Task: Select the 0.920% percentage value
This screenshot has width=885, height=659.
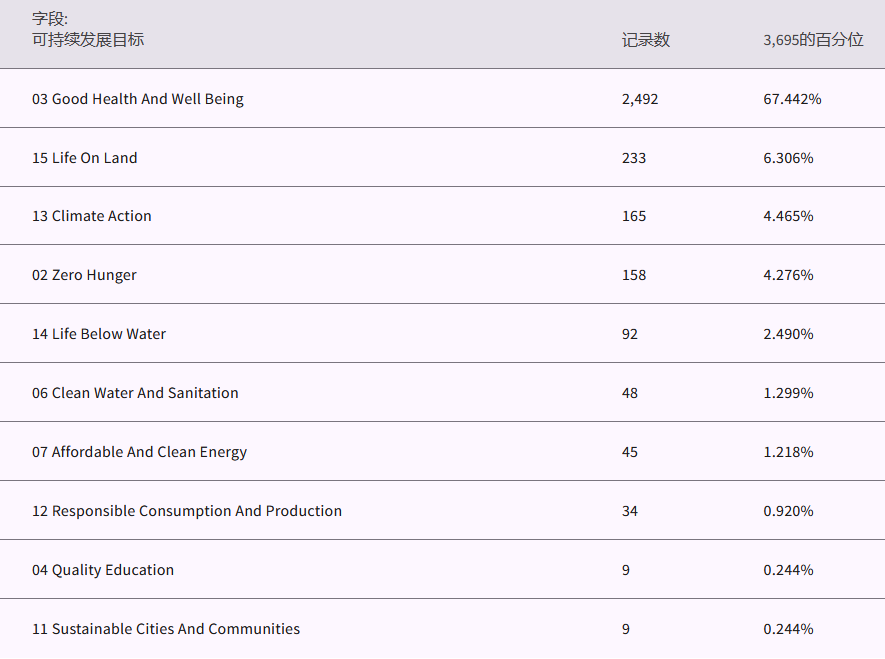Action: click(x=788, y=511)
